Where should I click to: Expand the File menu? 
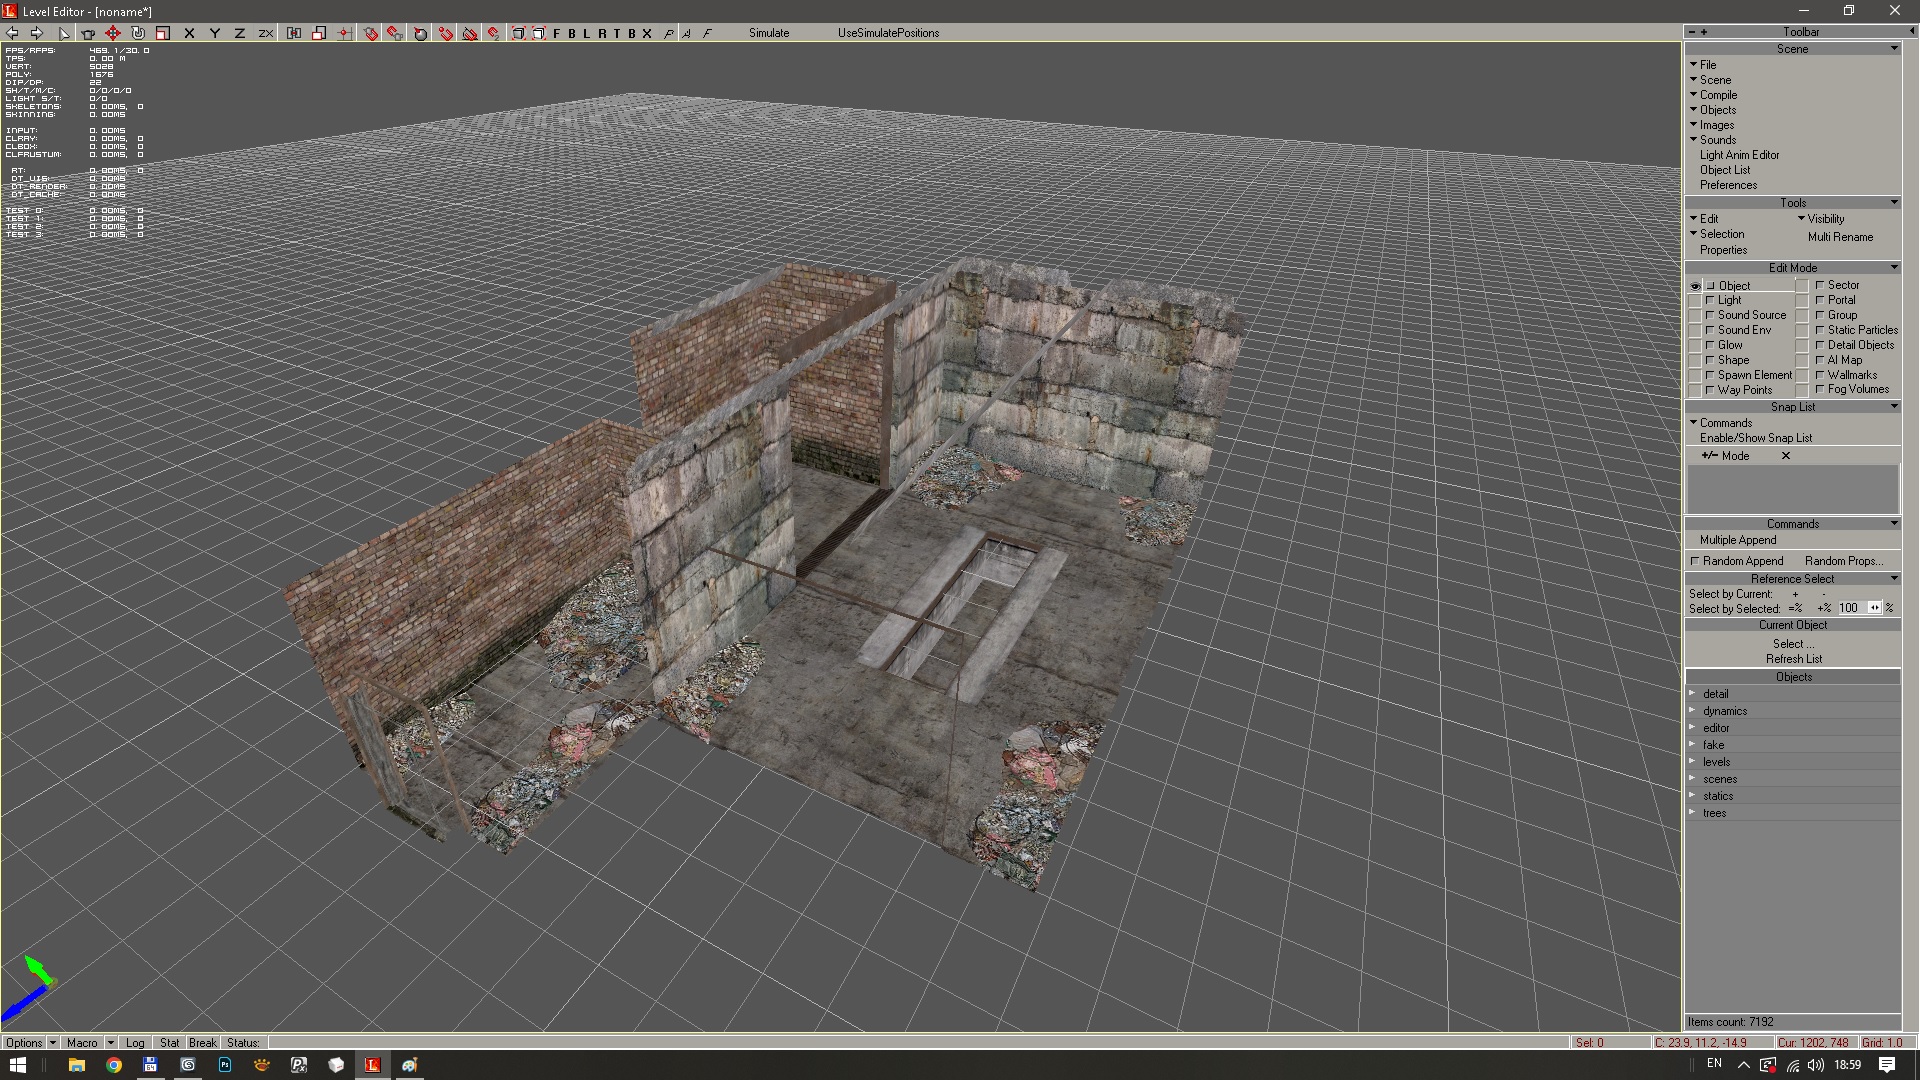[1708, 65]
